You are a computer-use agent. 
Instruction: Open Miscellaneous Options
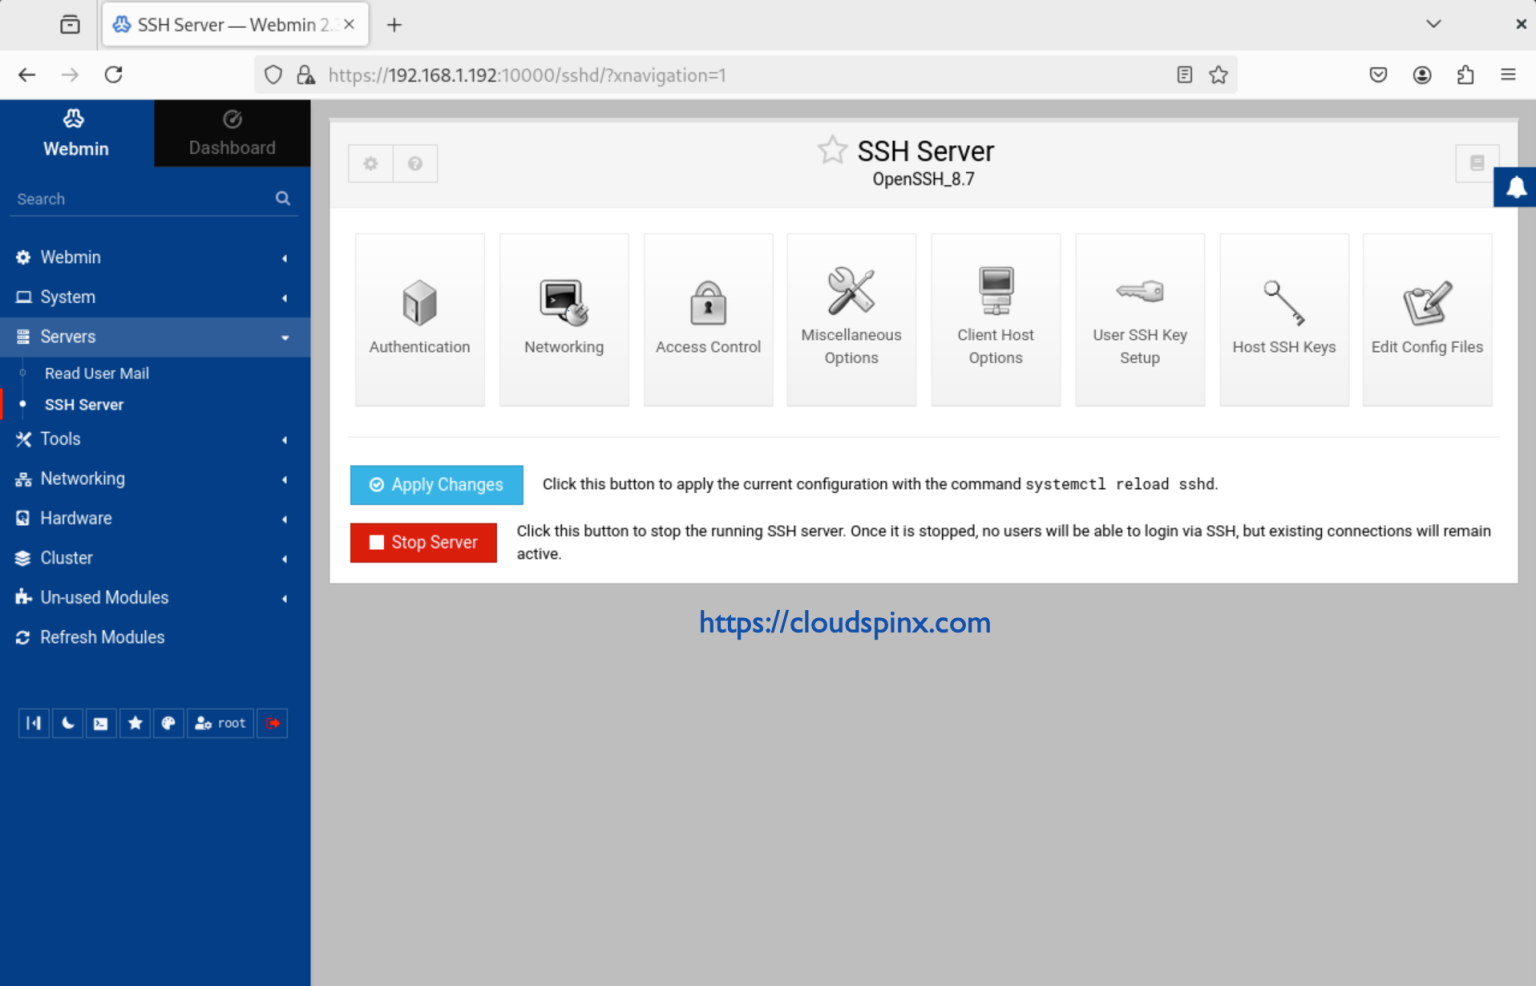(x=851, y=318)
